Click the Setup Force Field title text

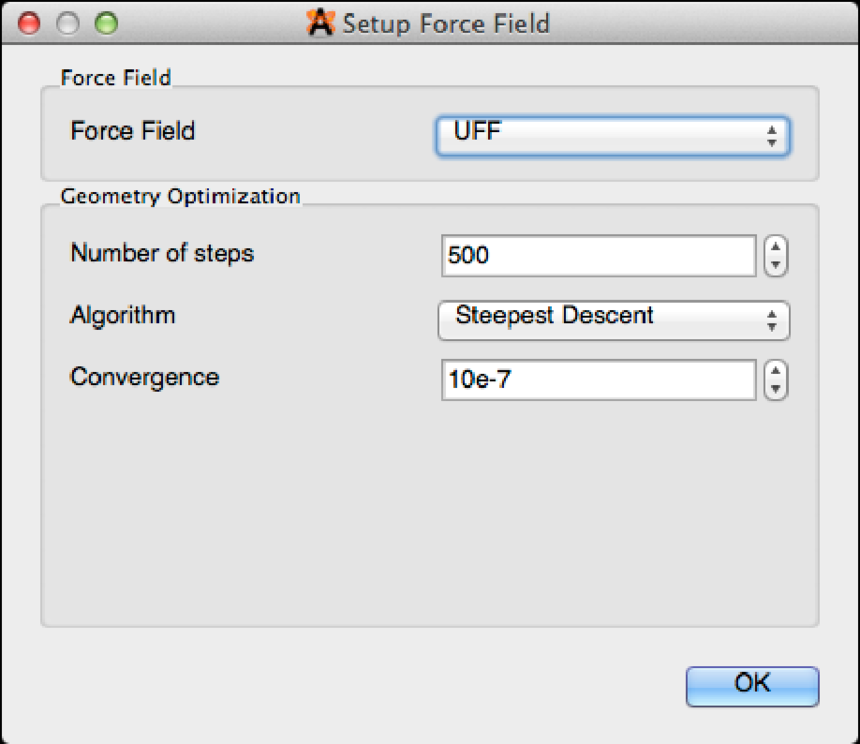446,23
